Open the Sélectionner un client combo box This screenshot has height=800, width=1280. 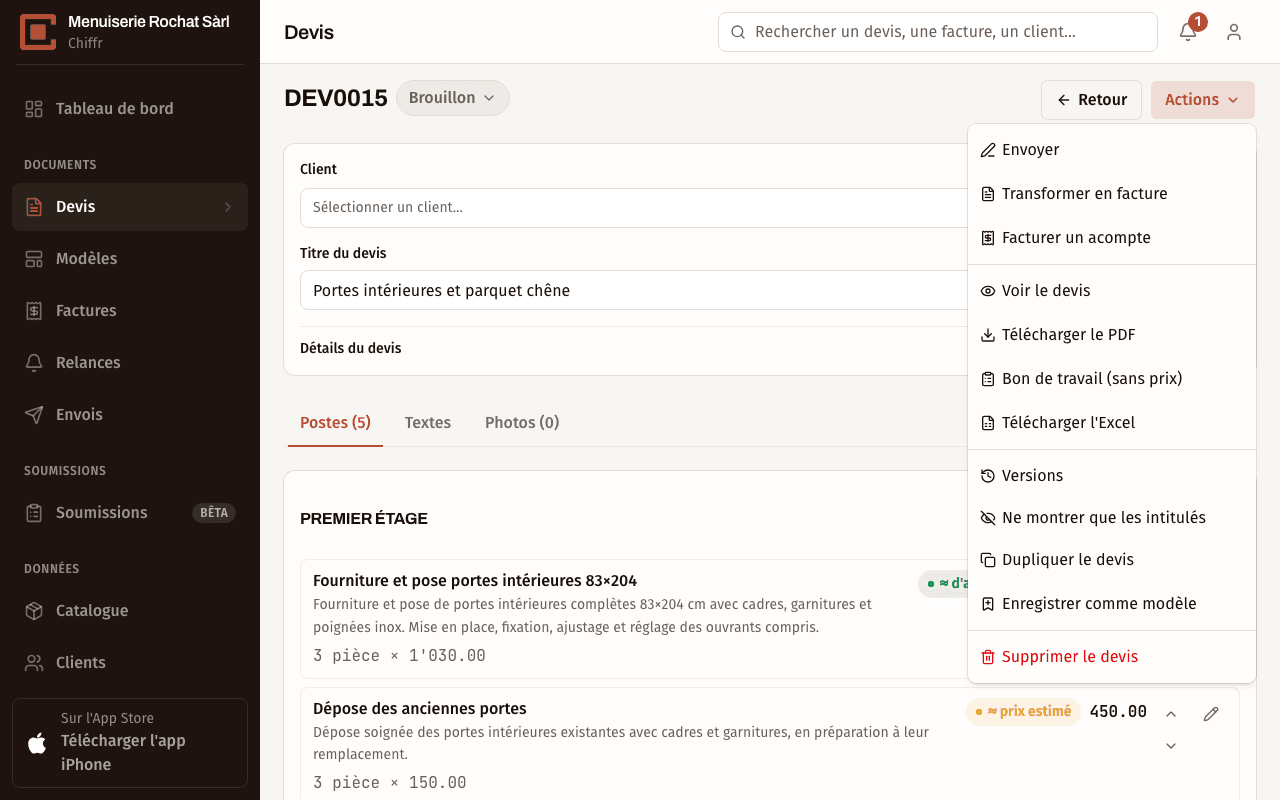tap(634, 208)
